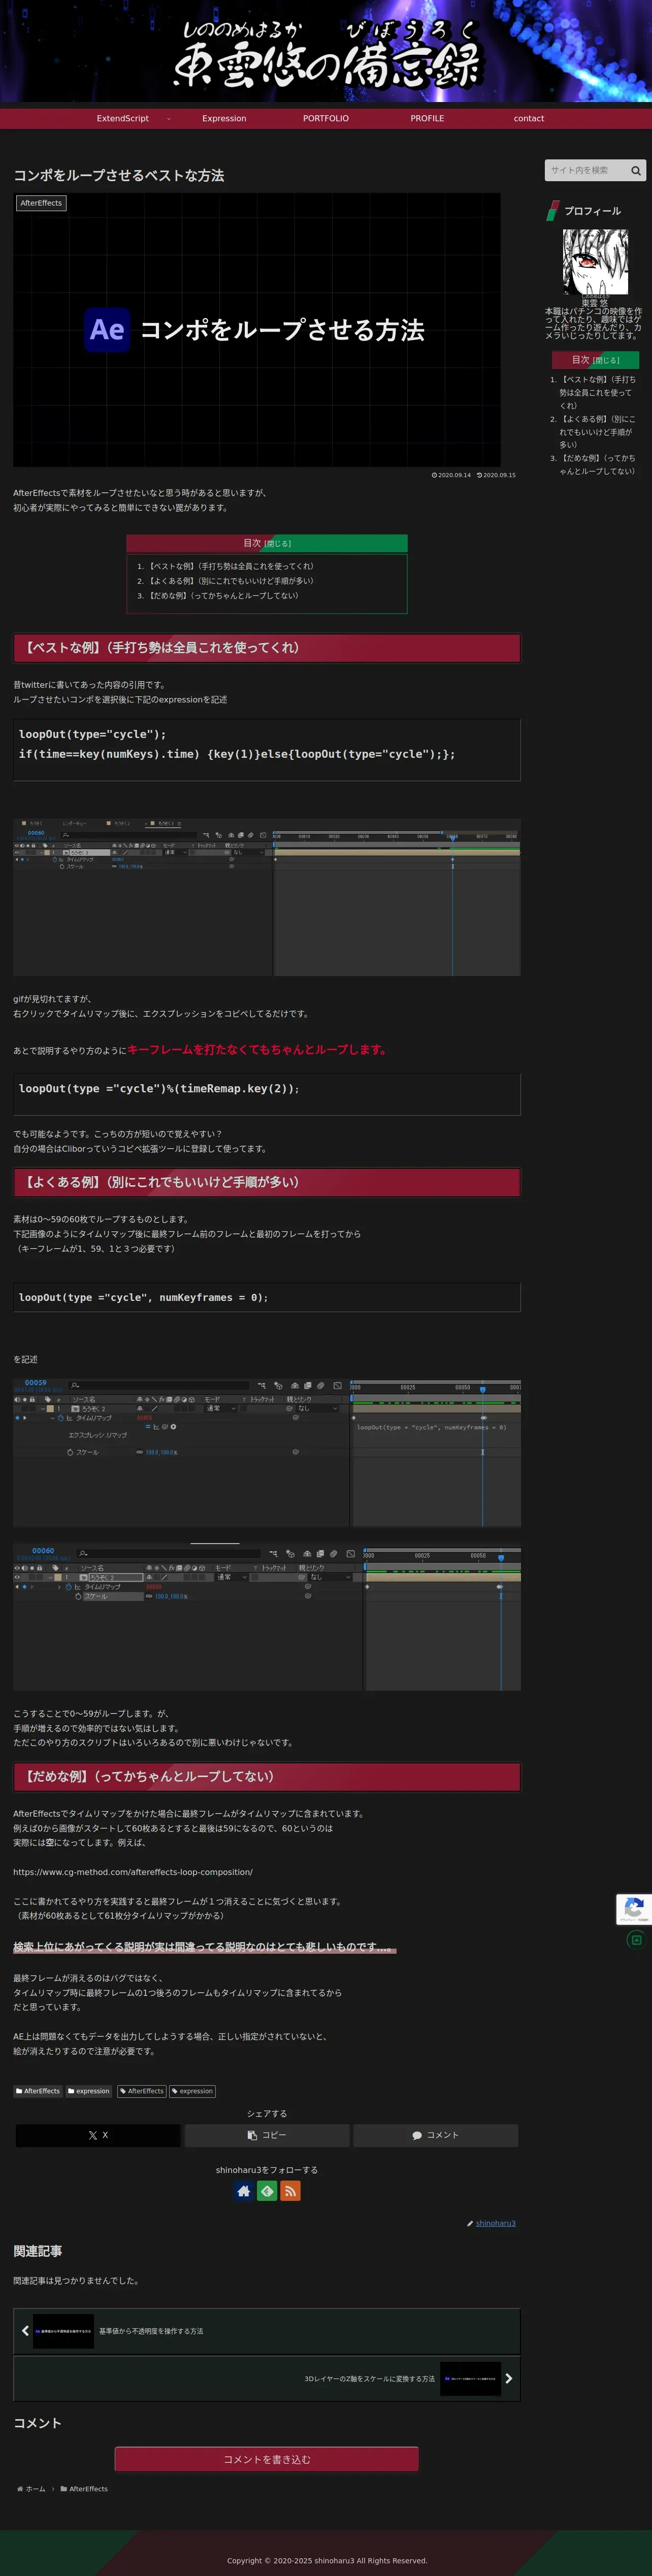Click the loopOut numKeyframes = 0 code block

click(267, 1297)
